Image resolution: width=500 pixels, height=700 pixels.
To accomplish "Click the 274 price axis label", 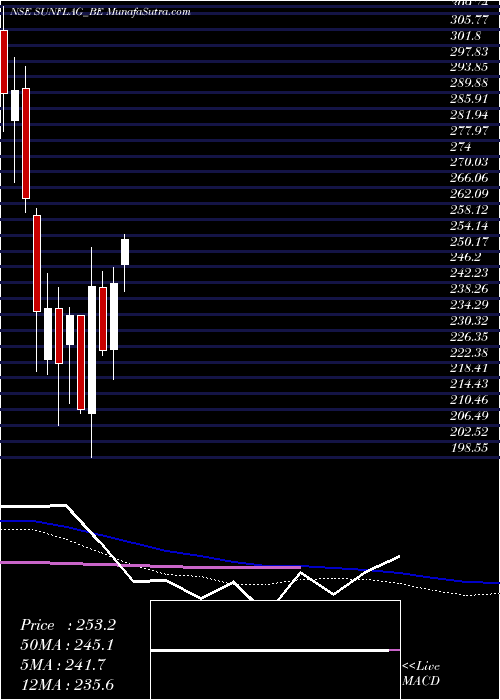I will [x=461, y=147].
